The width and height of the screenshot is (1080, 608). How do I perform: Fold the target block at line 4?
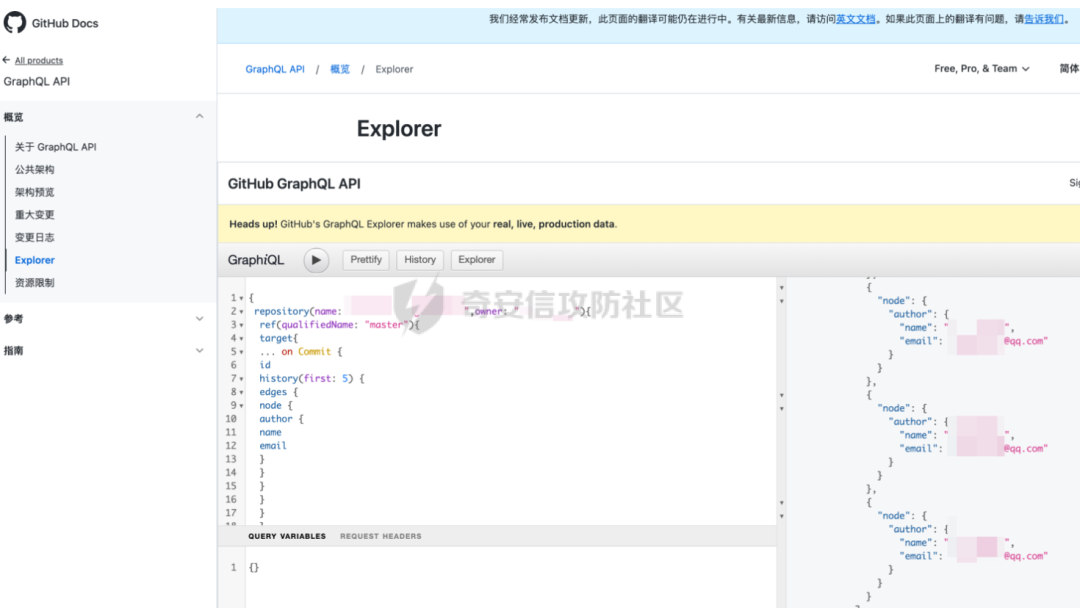(241, 339)
